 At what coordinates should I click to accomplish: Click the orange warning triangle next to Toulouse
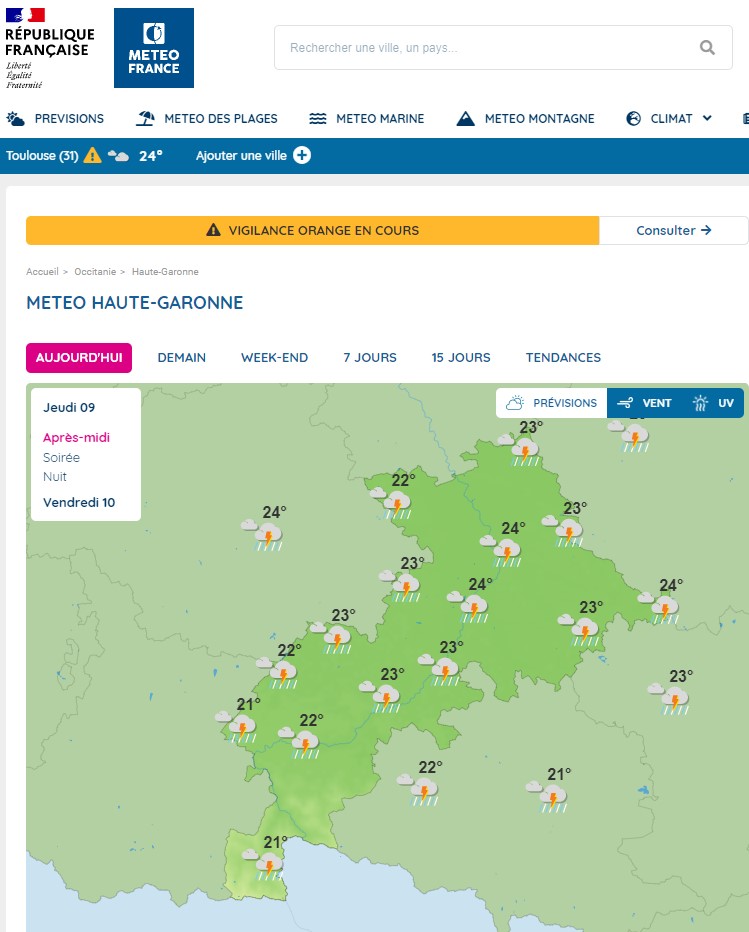pyautogui.click(x=93, y=155)
